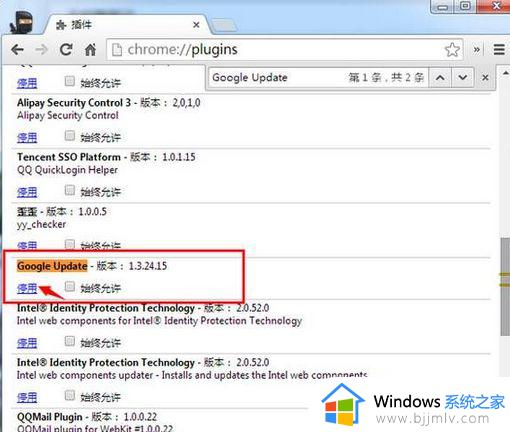This screenshot has width=510, height=432.
Task: Click the page icon in address bar
Action: [117, 50]
